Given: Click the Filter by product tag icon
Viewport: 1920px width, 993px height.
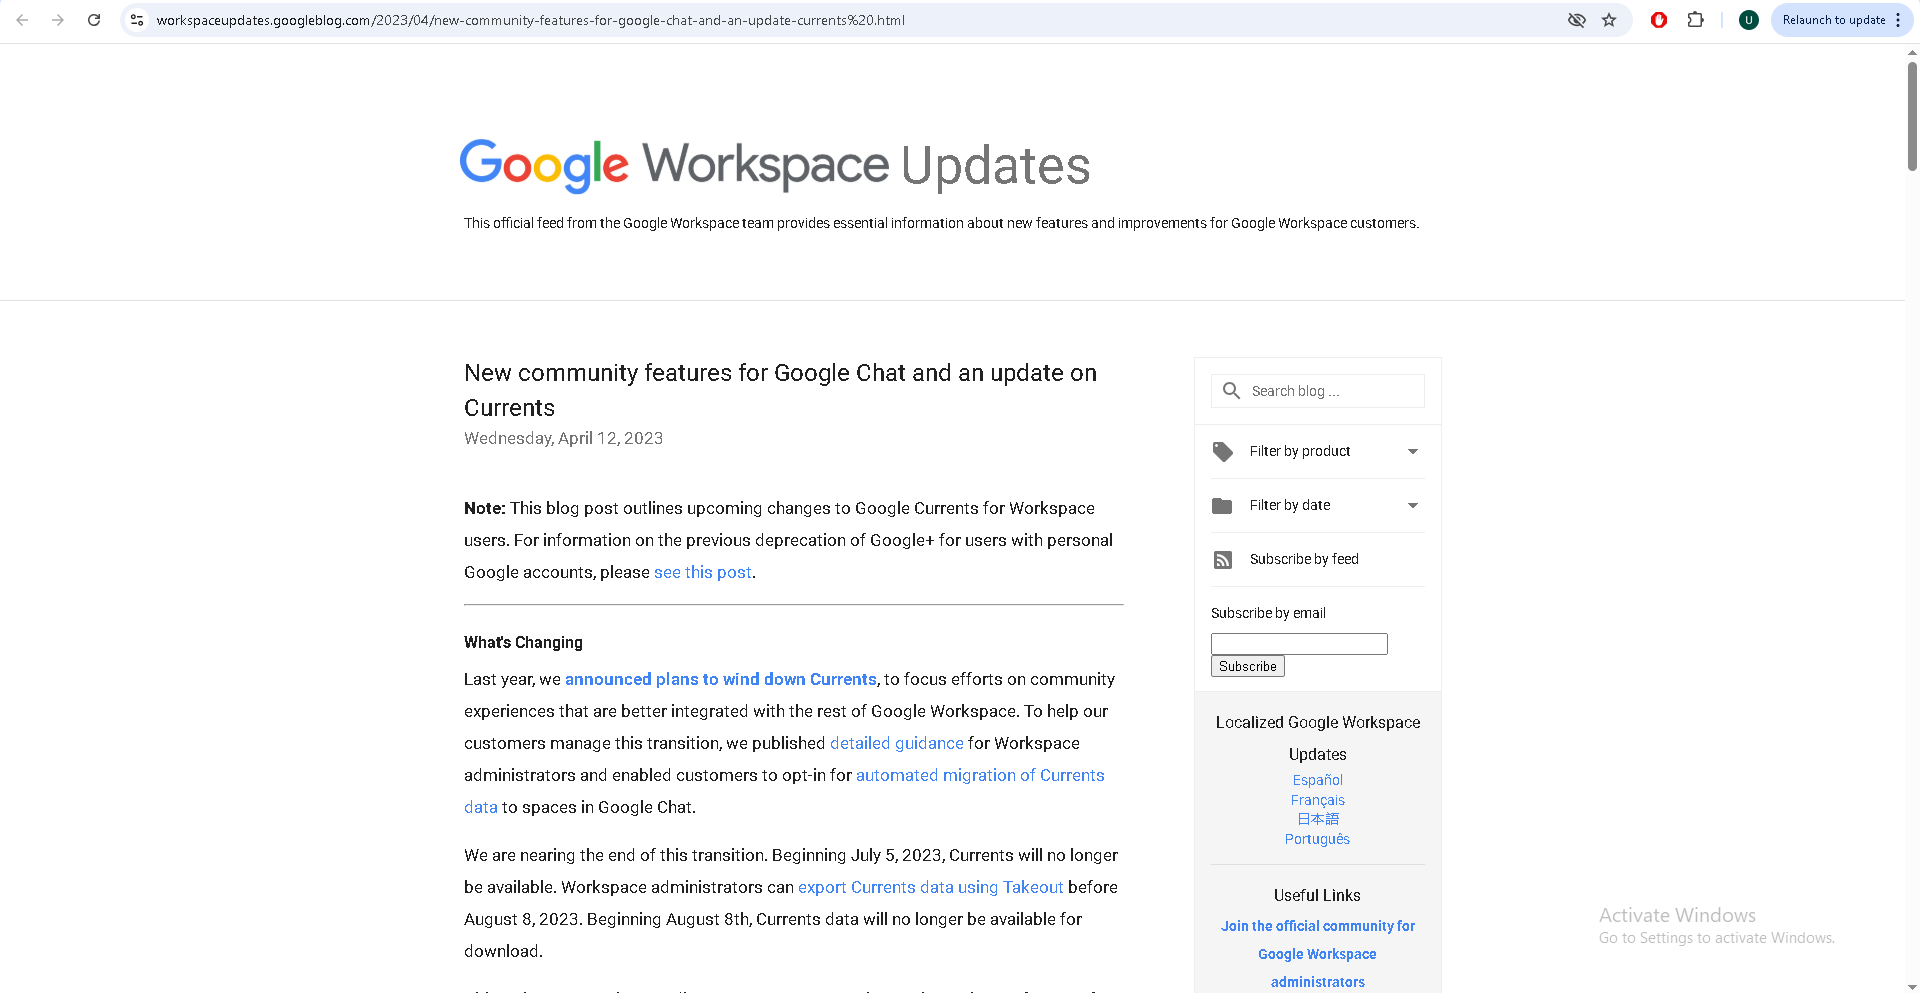Looking at the screenshot, I should pos(1222,452).
